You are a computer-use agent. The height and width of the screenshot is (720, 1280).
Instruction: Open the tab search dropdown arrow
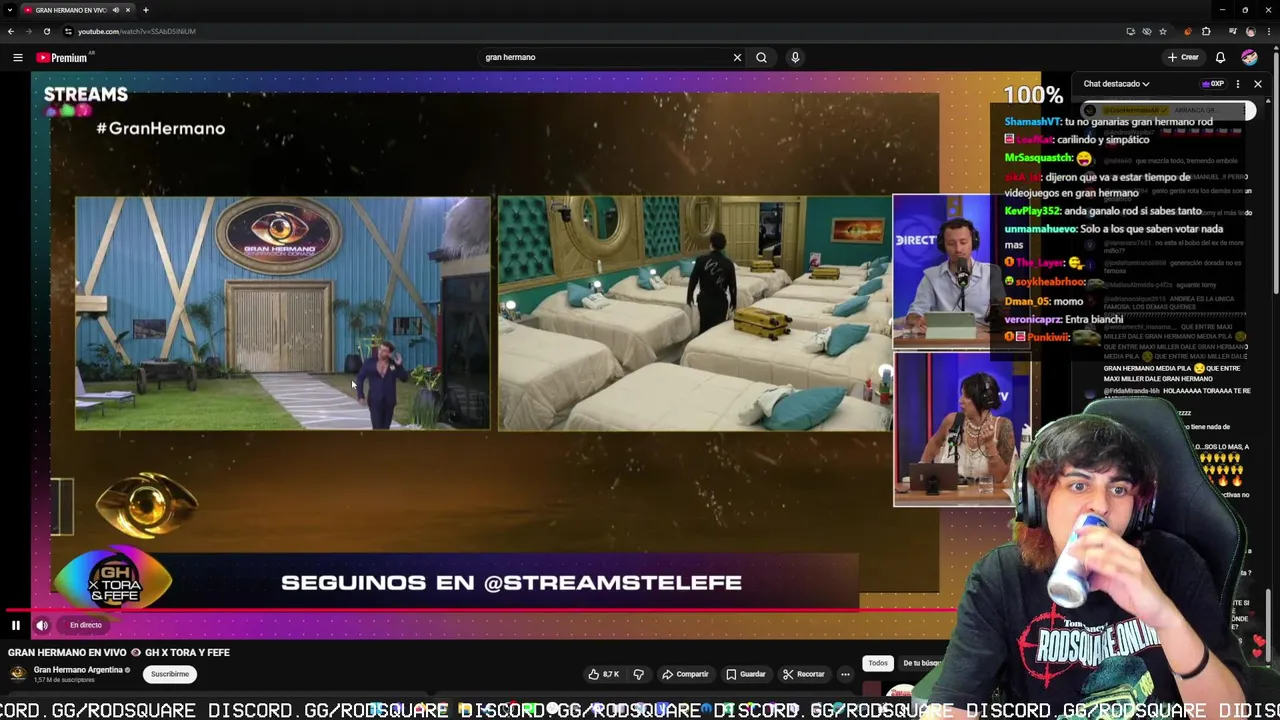point(10,10)
